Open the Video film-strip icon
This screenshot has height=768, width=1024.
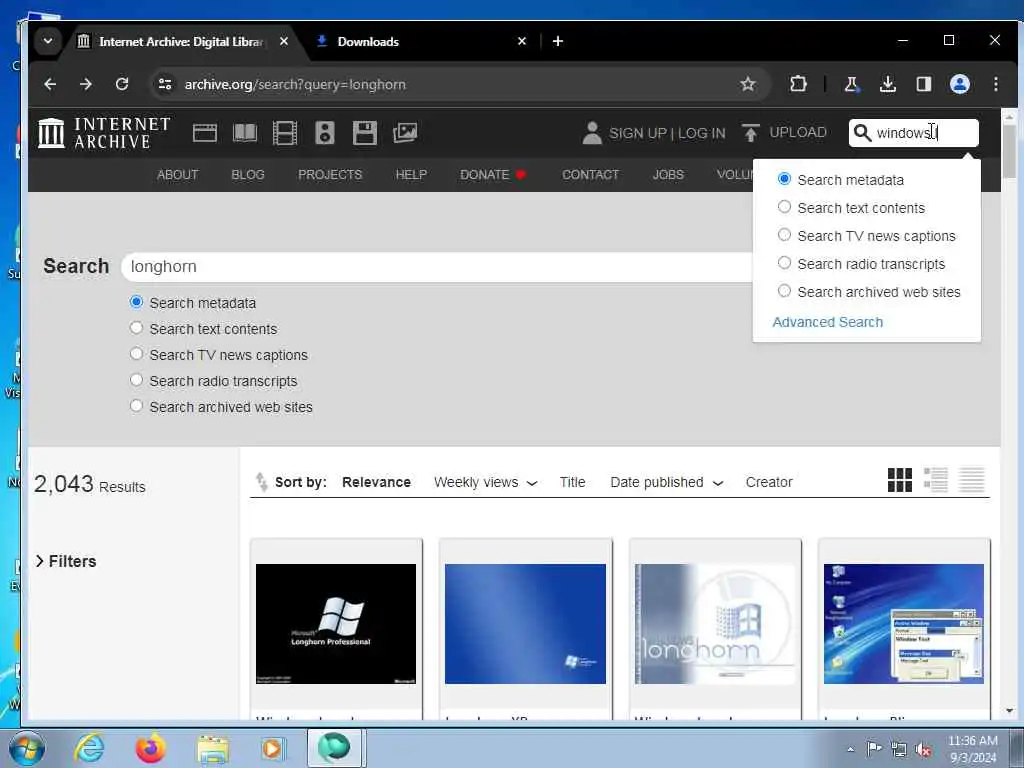pos(285,133)
